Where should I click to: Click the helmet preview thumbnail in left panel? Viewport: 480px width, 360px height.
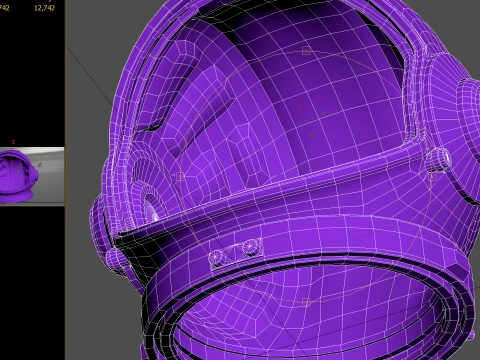[32, 176]
